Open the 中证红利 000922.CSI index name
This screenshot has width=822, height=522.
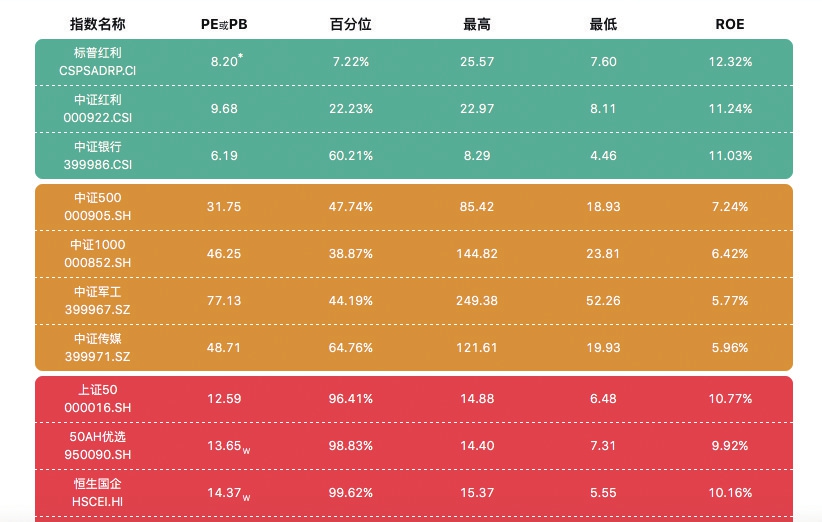tap(98, 108)
